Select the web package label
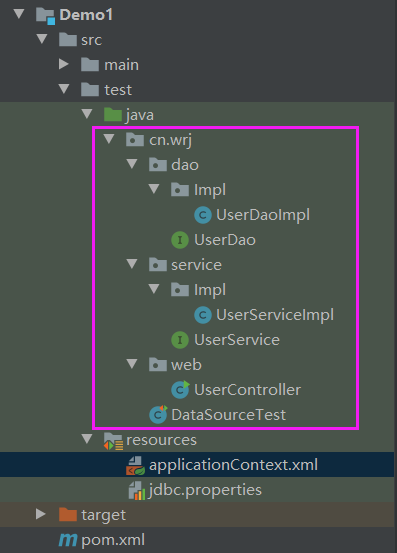Viewport: 397px width, 553px height. tap(186, 365)
